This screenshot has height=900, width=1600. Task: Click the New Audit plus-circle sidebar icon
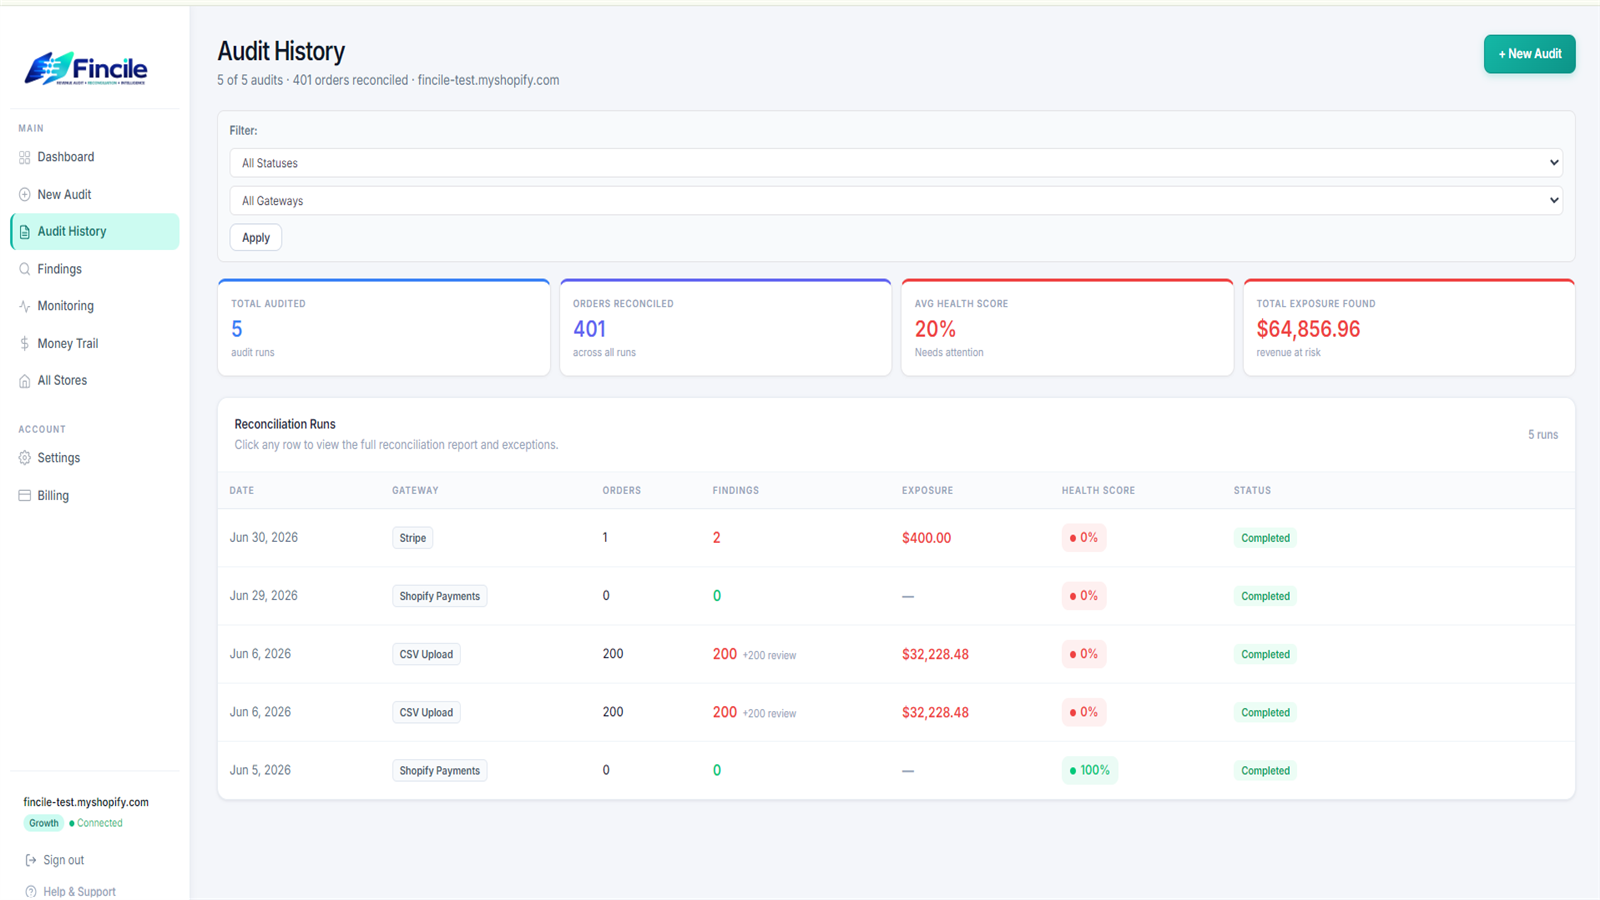tap(25, 194)
